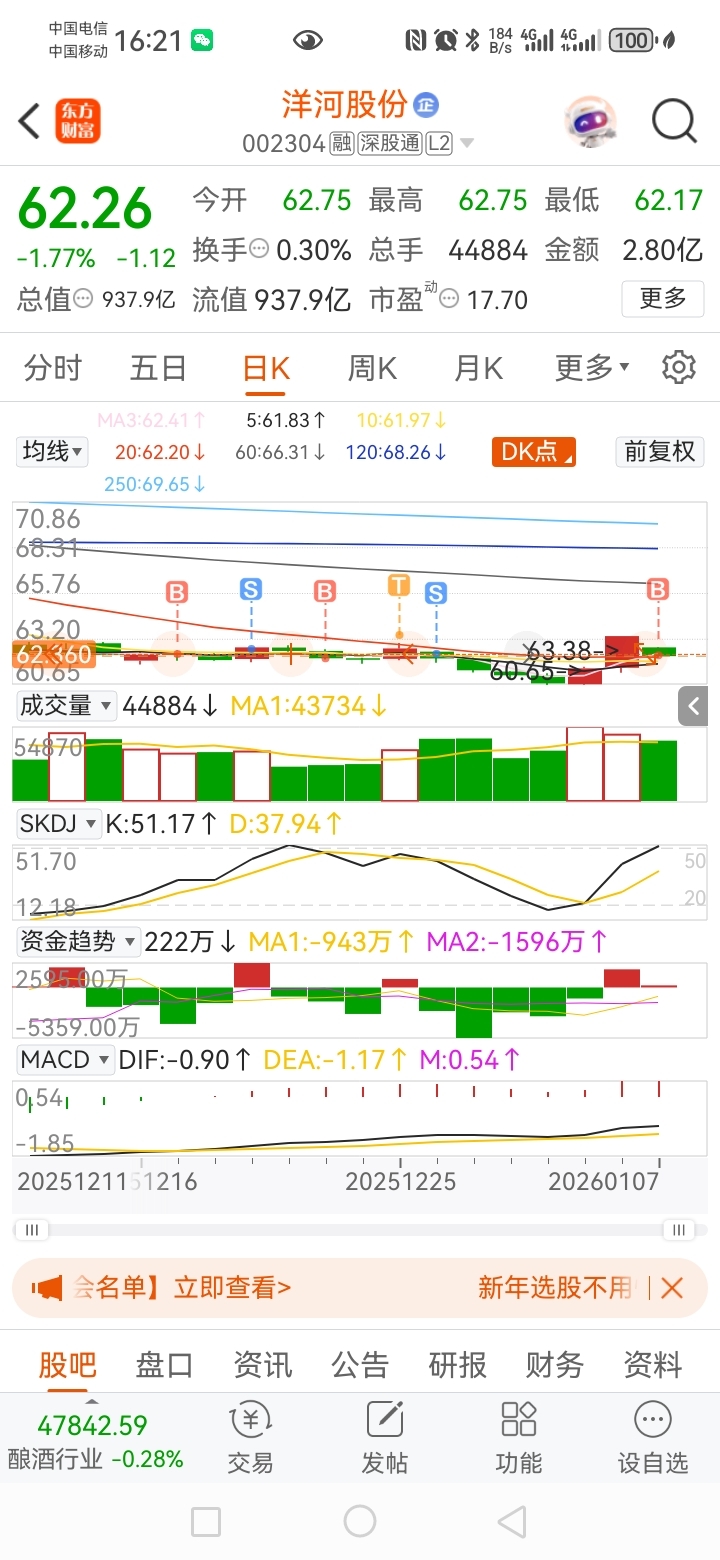Tap the orange T signal marker
Viewport: 720px width, 1560px height.
point(399,585)
